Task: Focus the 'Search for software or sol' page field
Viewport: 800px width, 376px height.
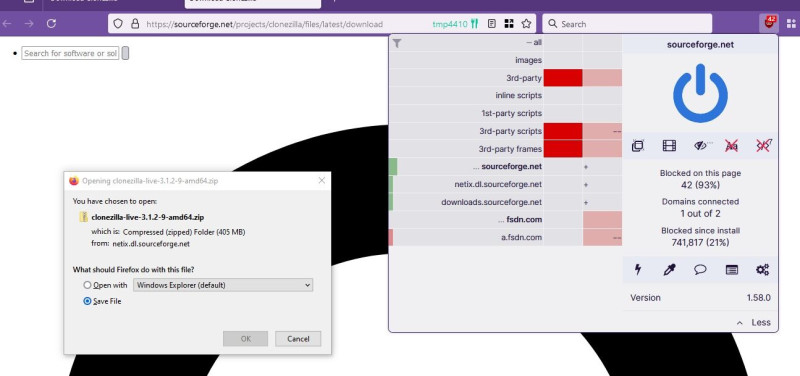Action: tap(70, 53)
